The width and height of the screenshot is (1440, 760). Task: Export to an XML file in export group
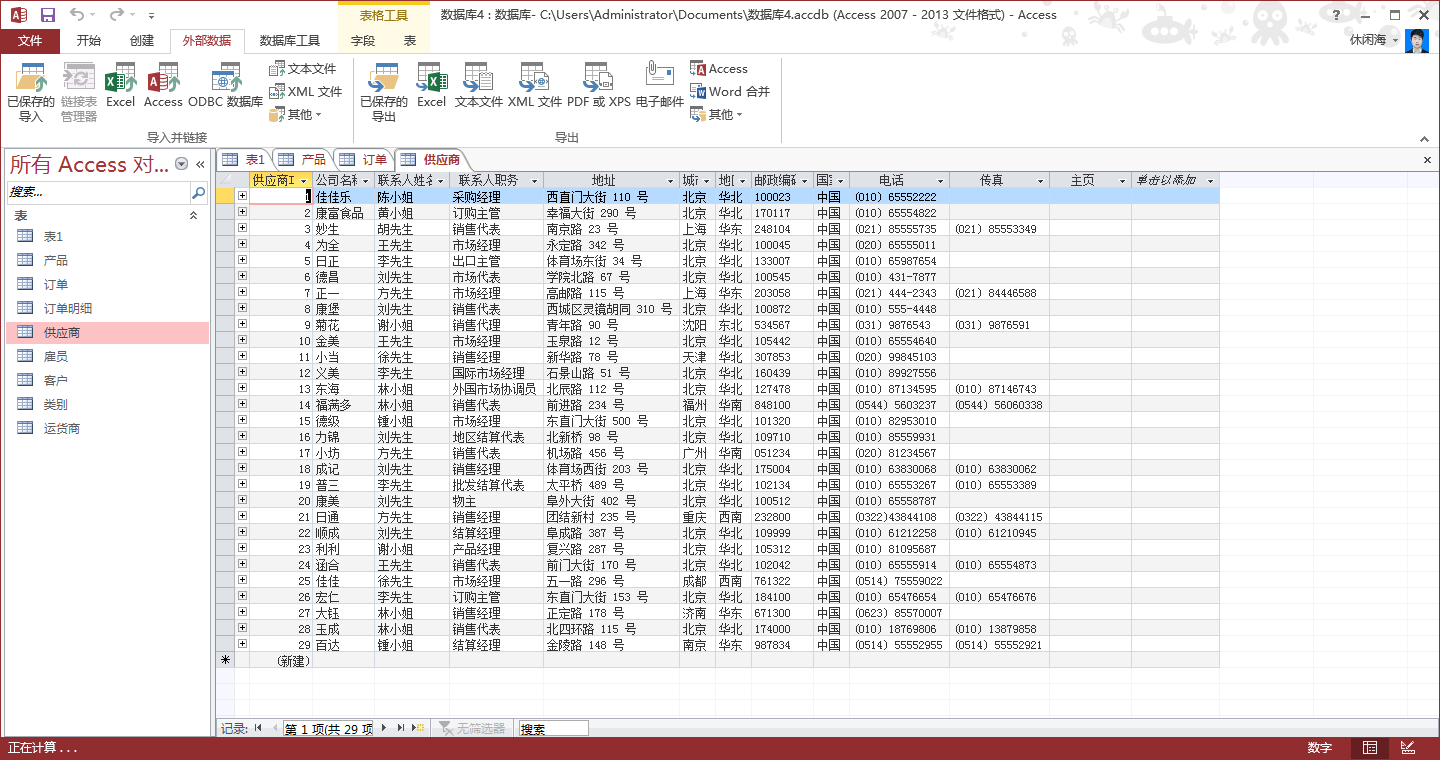click(x=535, y=85)
